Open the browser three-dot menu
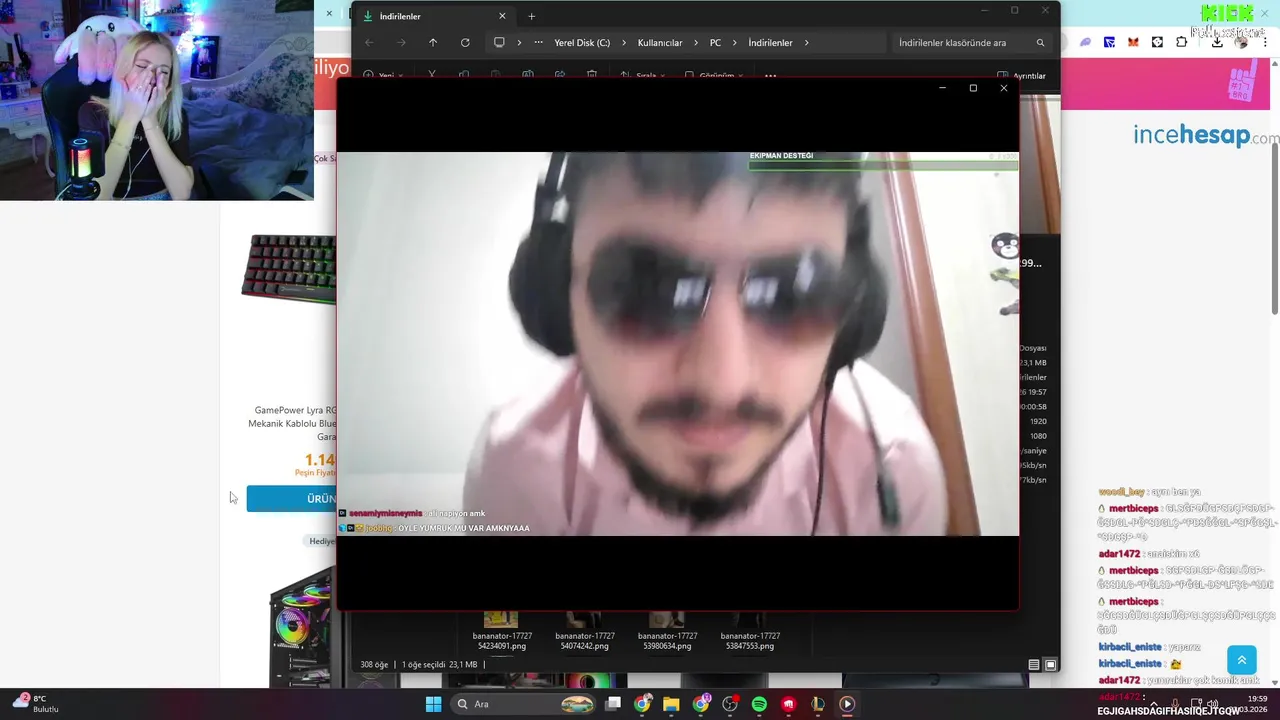 click(x=1265, y=42)
